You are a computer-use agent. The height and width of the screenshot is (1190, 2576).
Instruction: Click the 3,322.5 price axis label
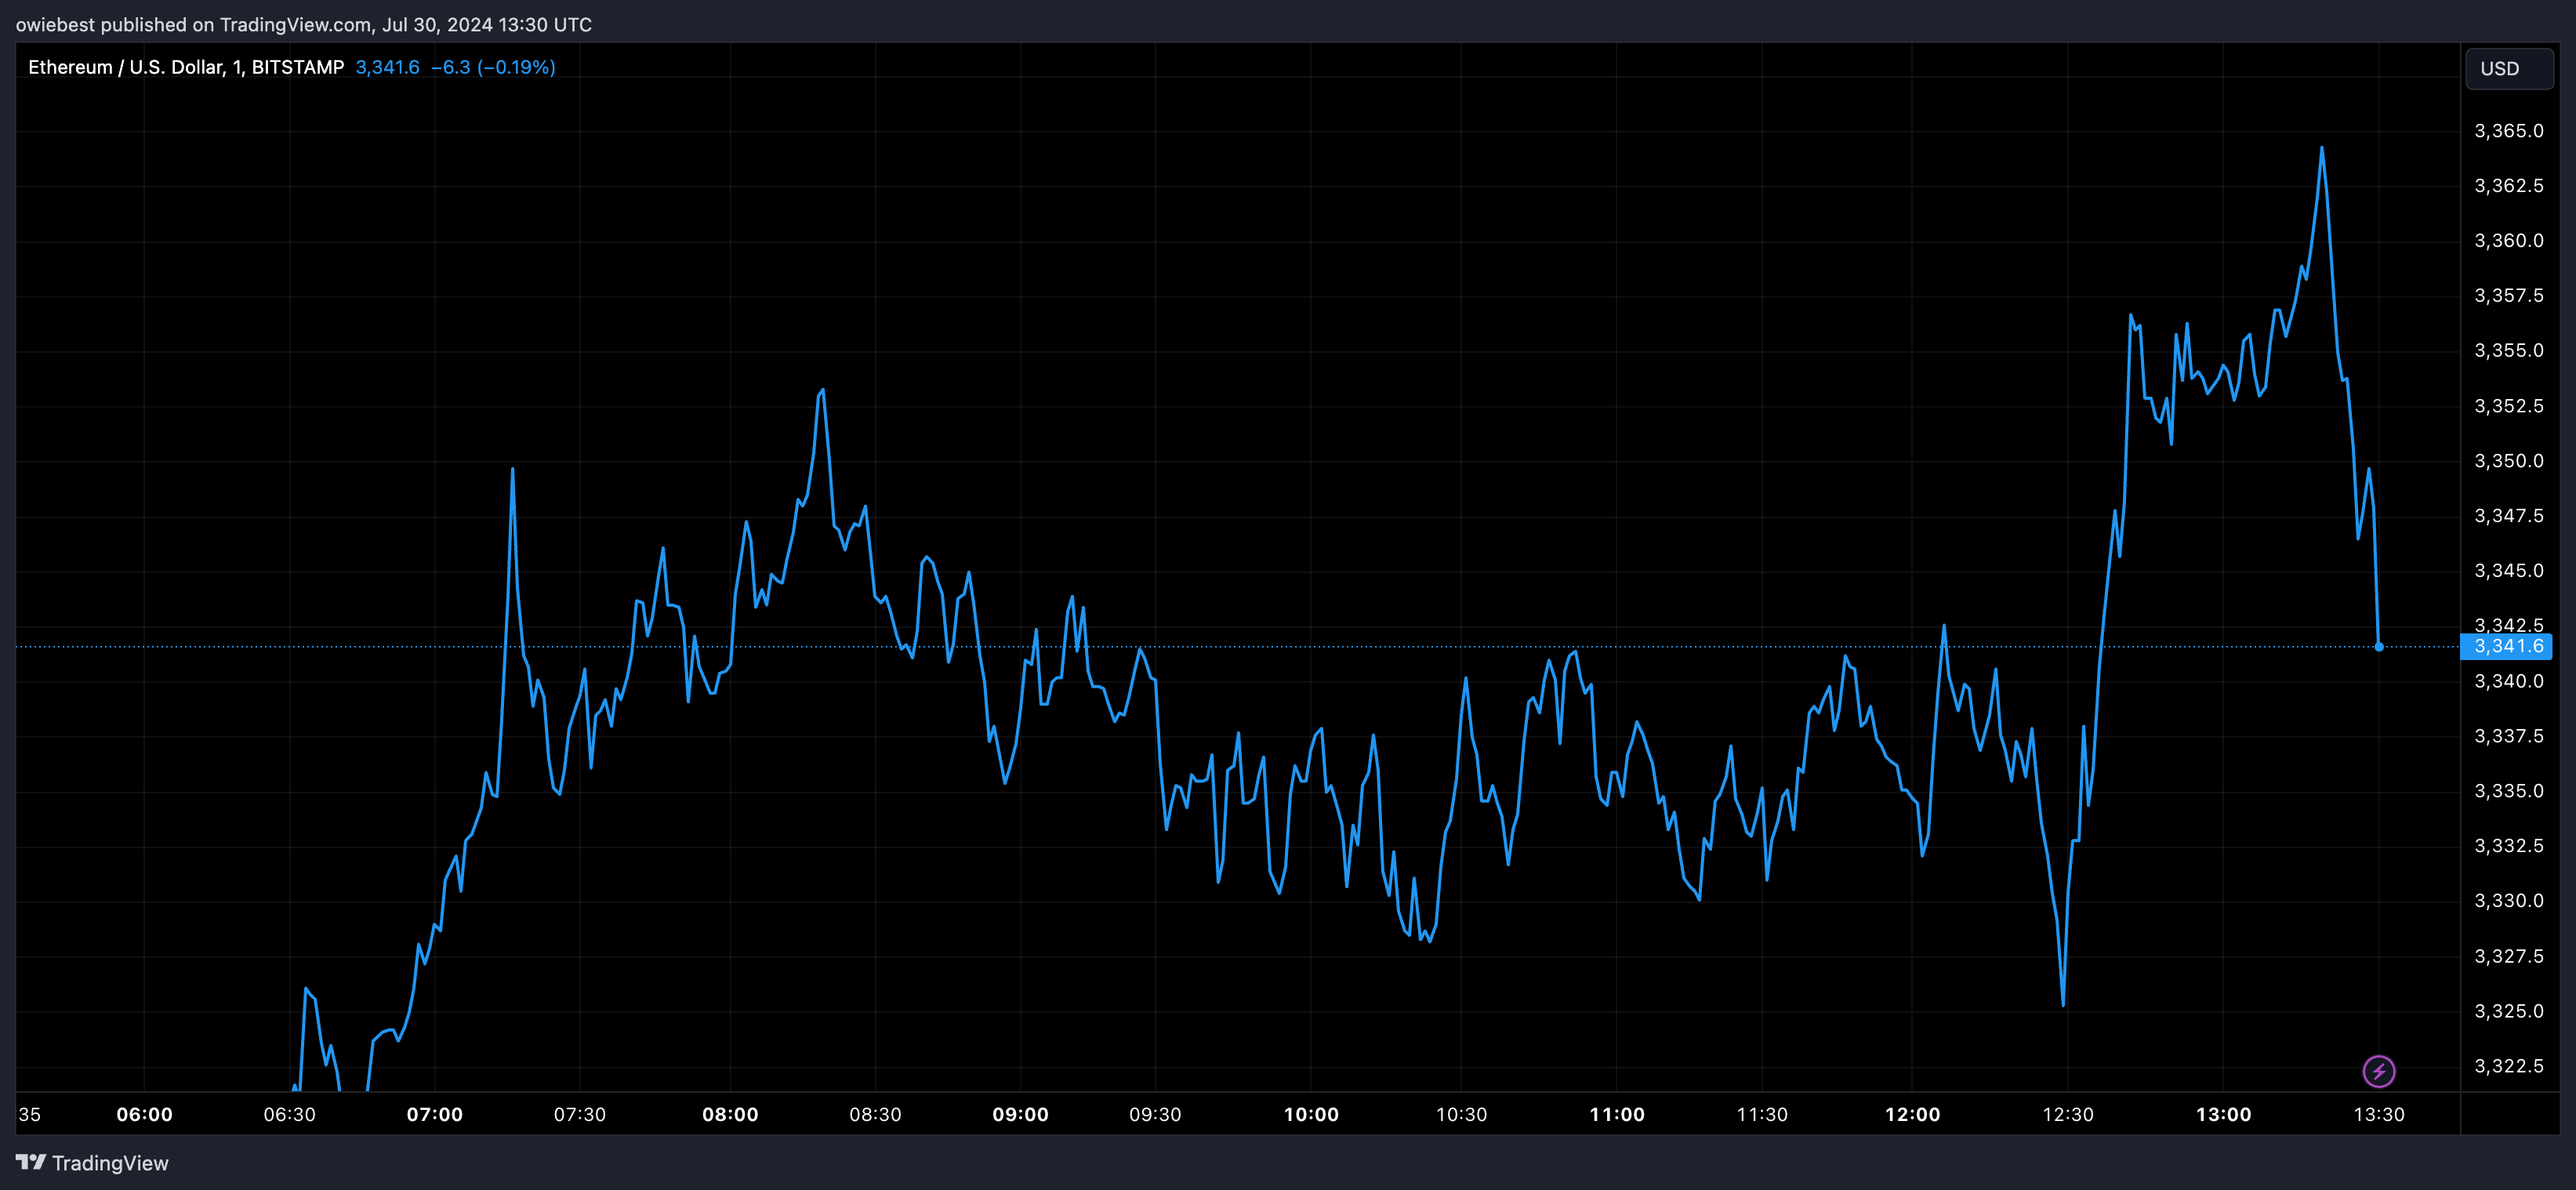[2508, 1066]
